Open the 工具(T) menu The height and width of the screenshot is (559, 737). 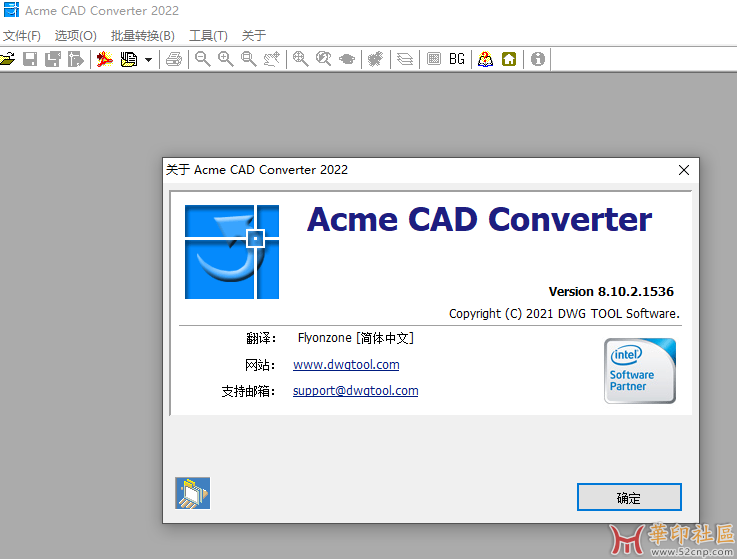click(208, 36)
